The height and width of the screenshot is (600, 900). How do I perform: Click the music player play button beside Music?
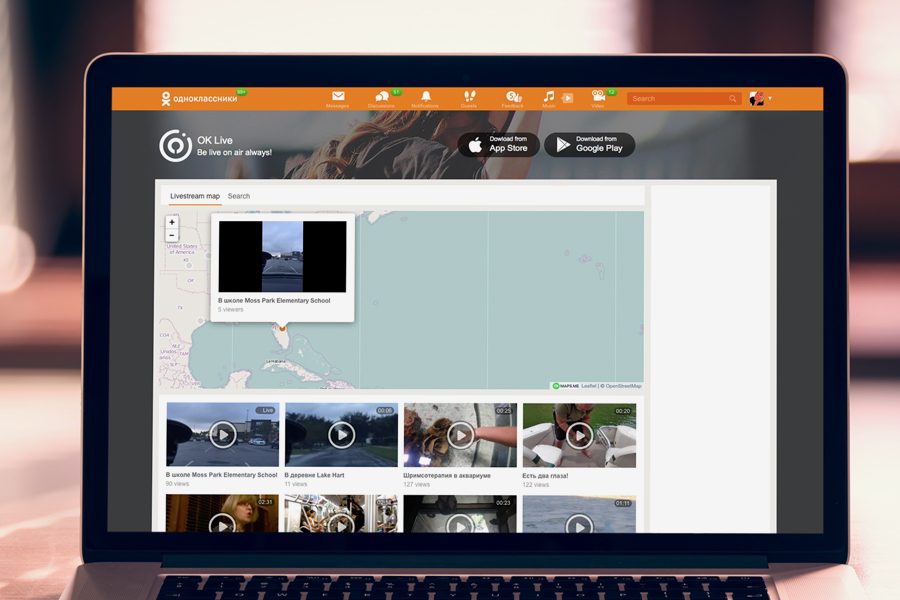click(568, 98)
